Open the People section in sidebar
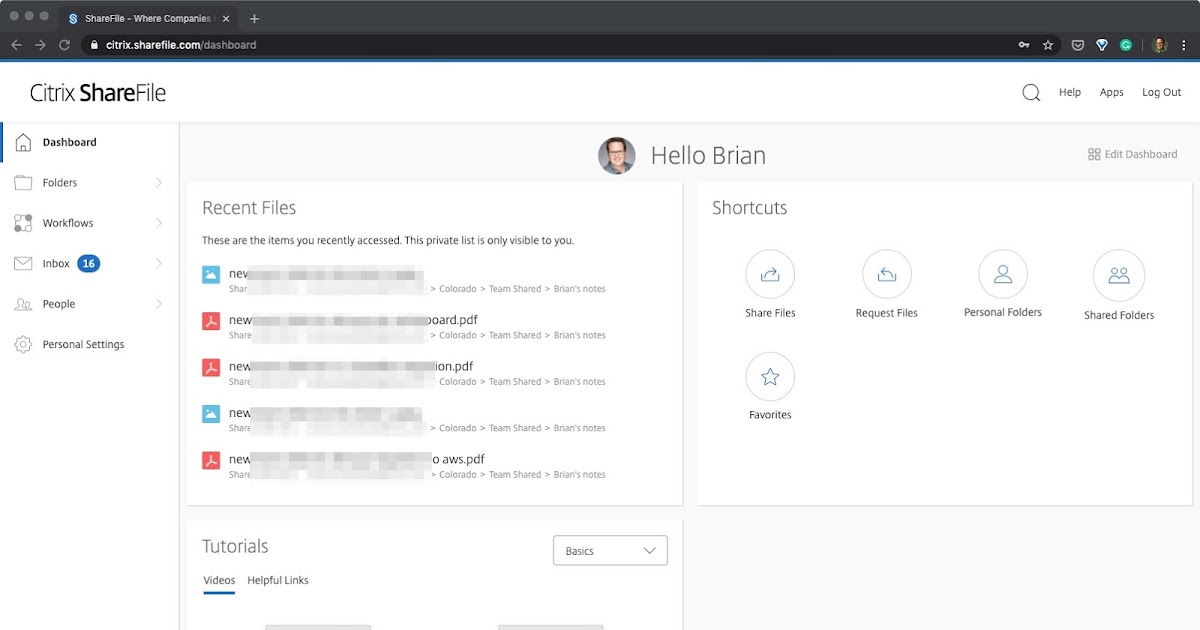This screenshot has width=1200, height=630. 57,303
